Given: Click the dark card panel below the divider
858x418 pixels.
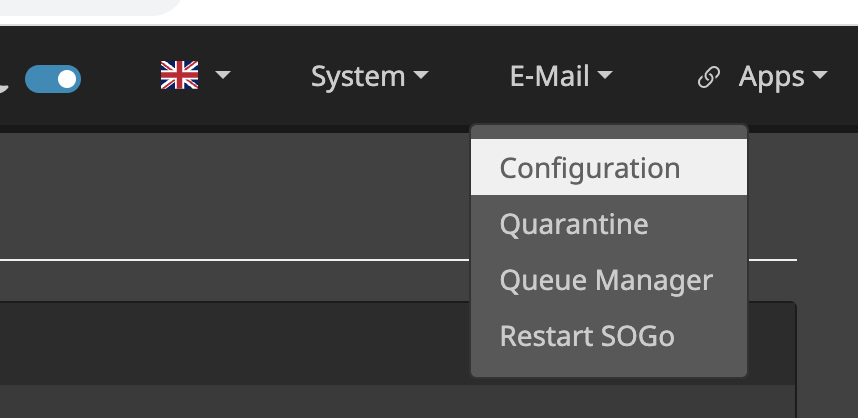Looking at the screenshot, I should (230, 360).
